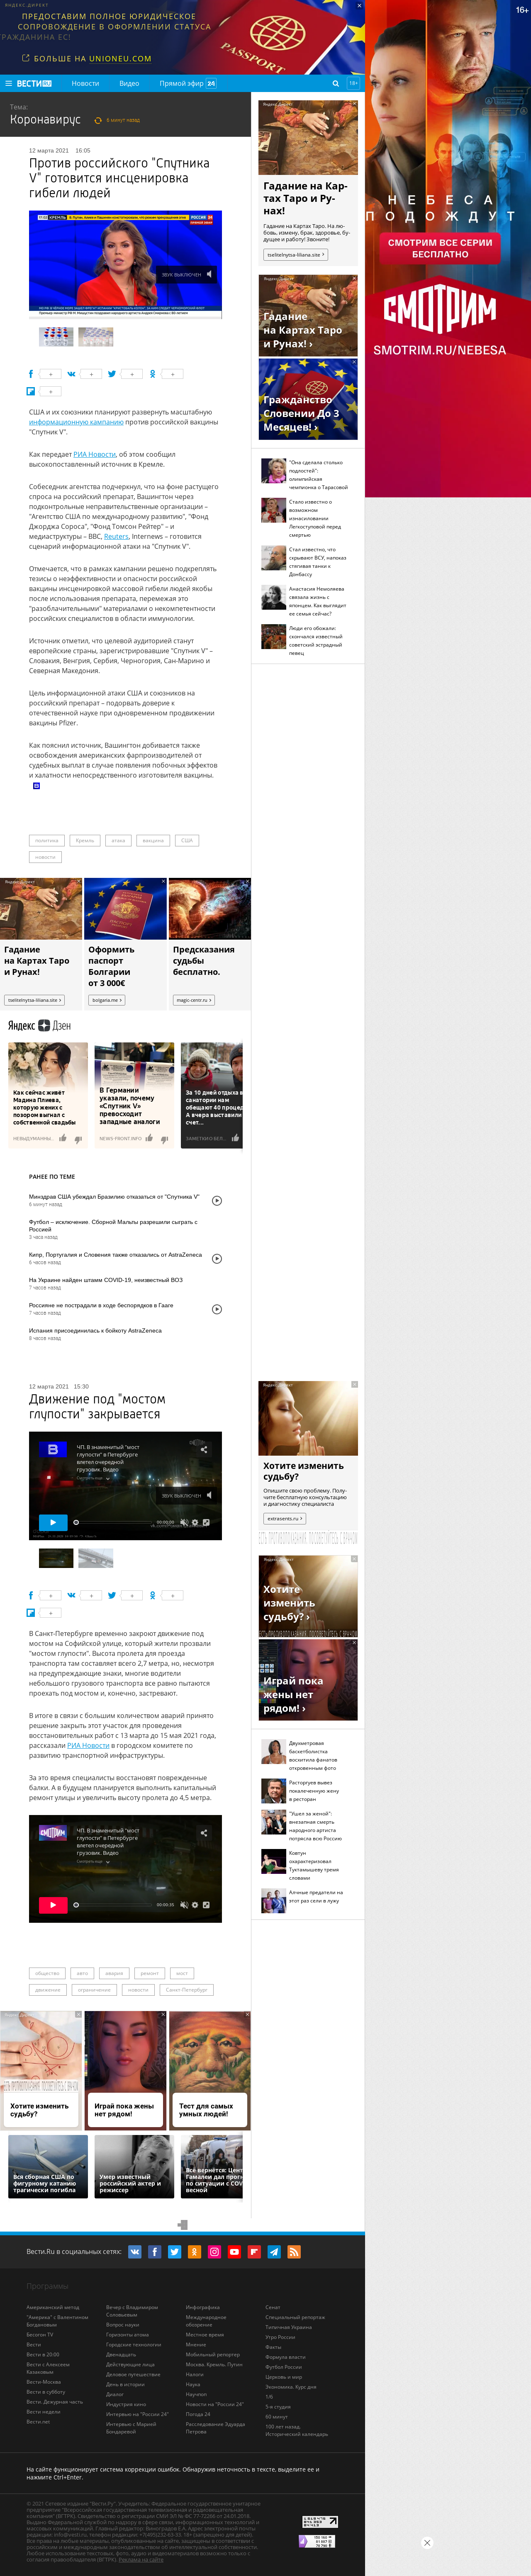This screenshot has width=531, height=2576.
Task: Open Смотрите все серии бесплатно banner button
Action: click(x=440, y=248)
